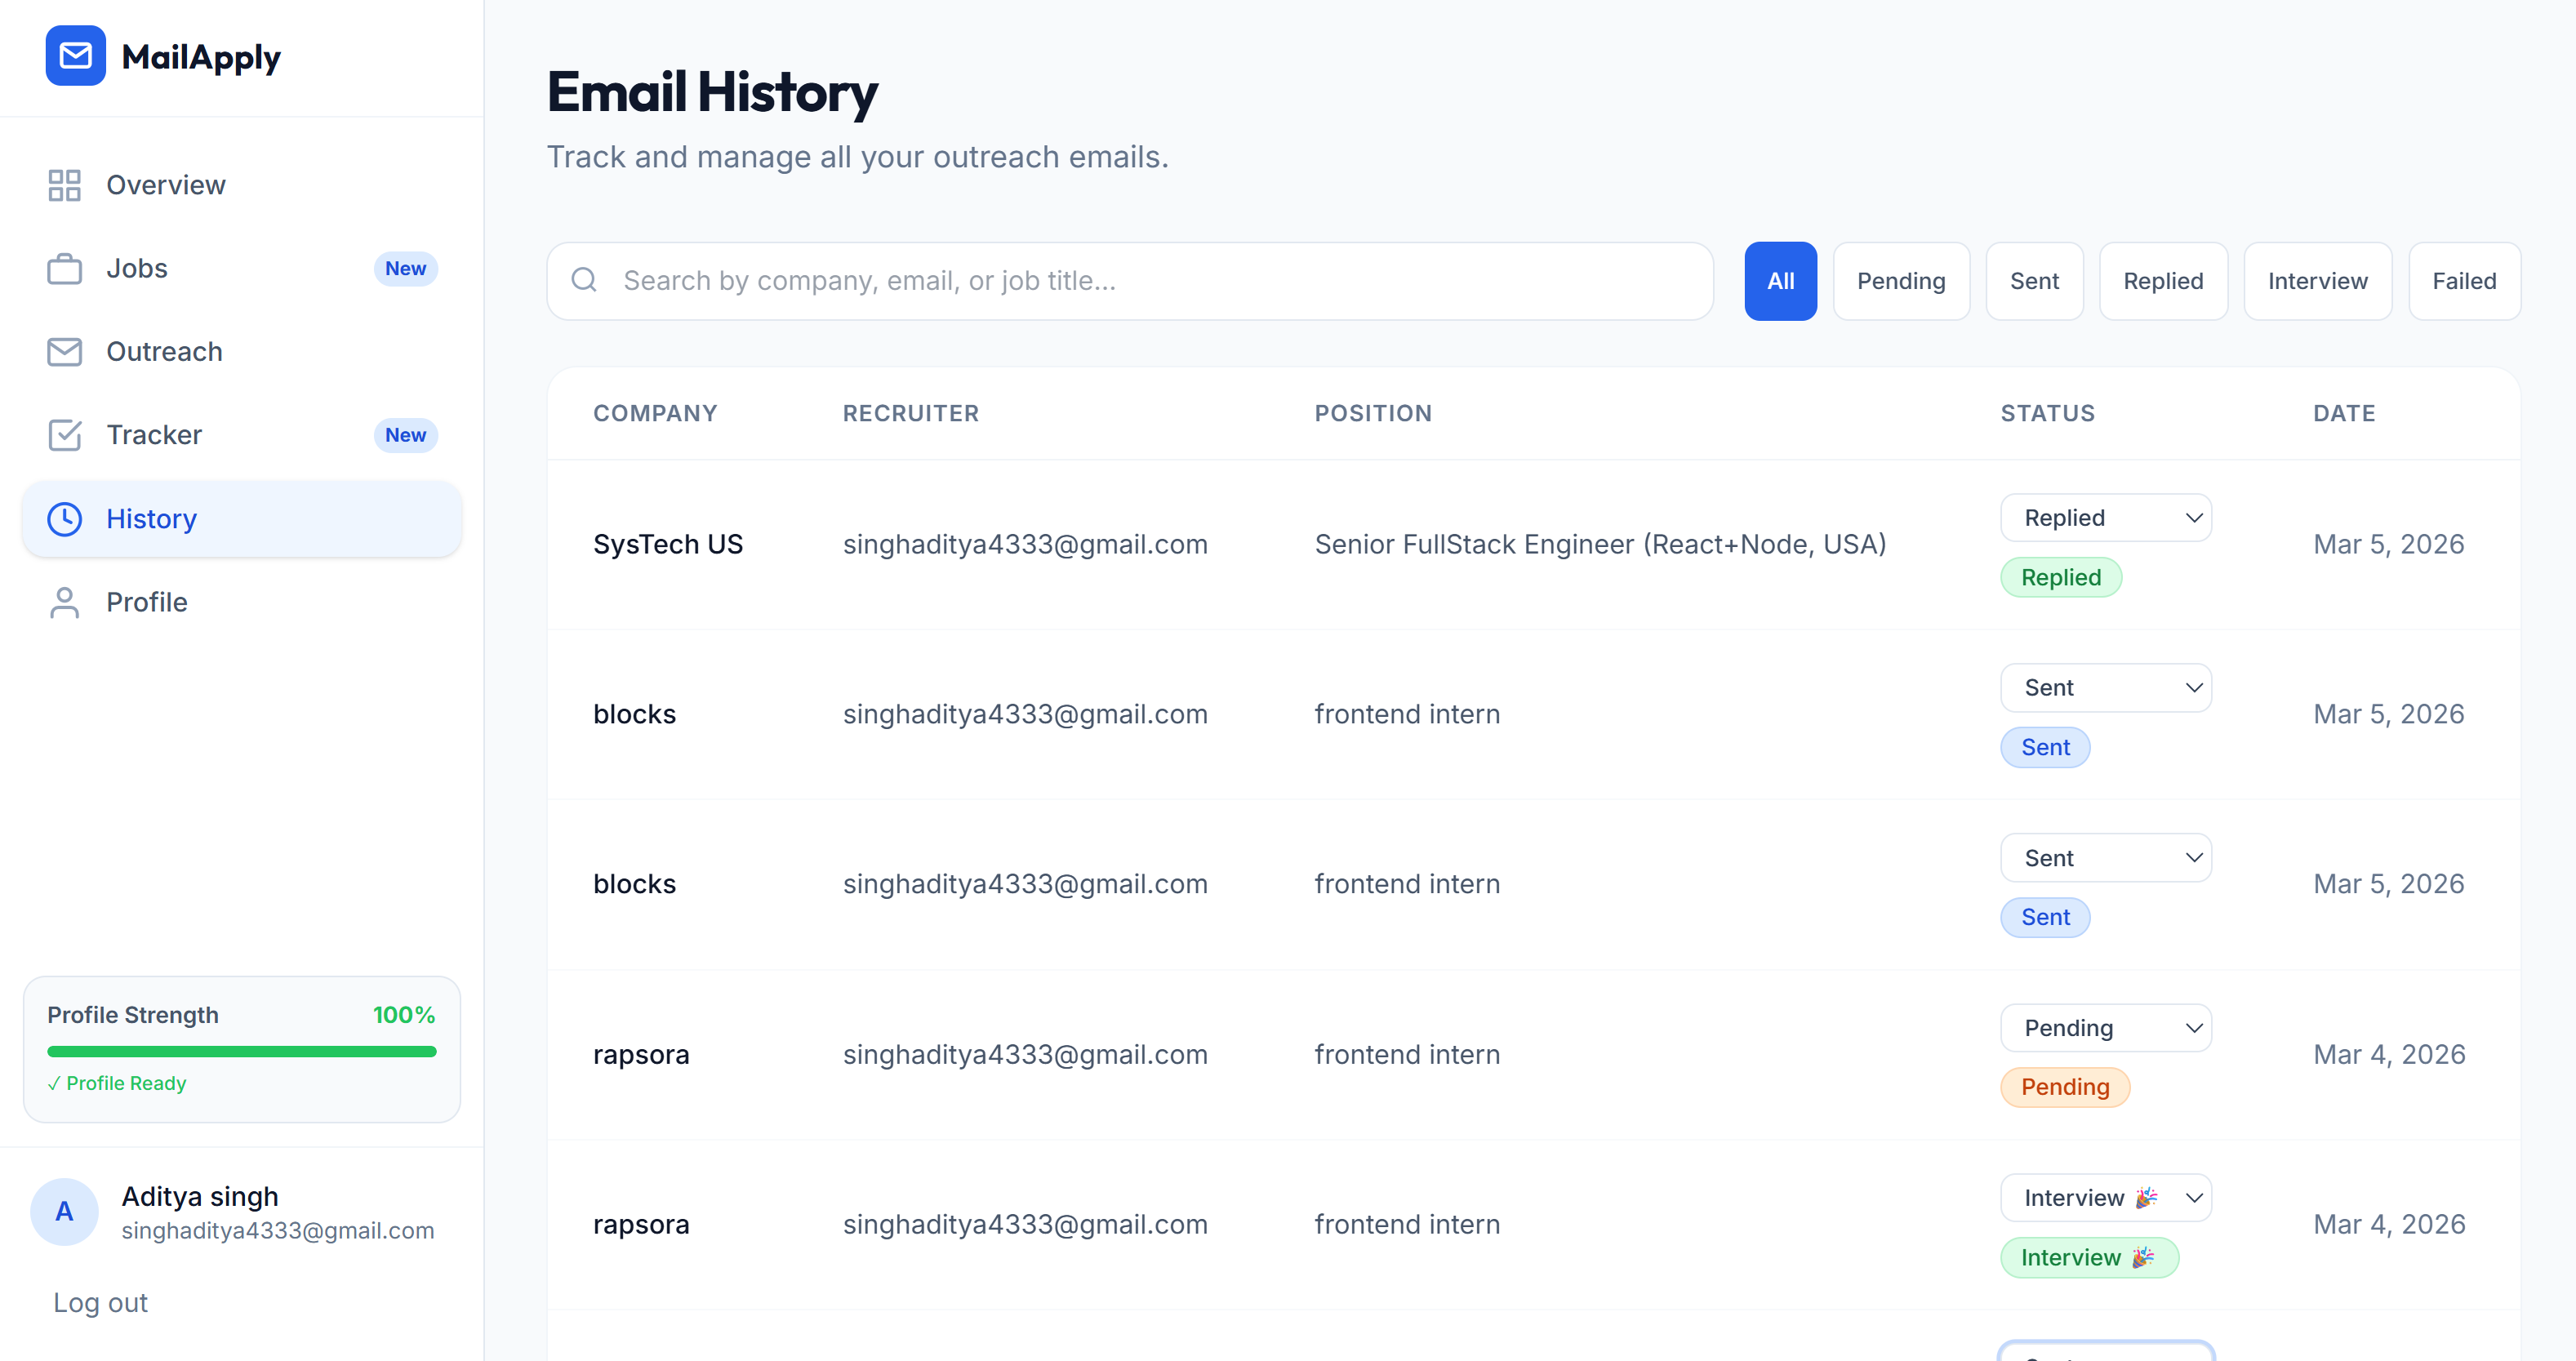Open the status dropdown for SysTech US
This screenshot has width=2576, height=1361.
(x=2105, y=517)
